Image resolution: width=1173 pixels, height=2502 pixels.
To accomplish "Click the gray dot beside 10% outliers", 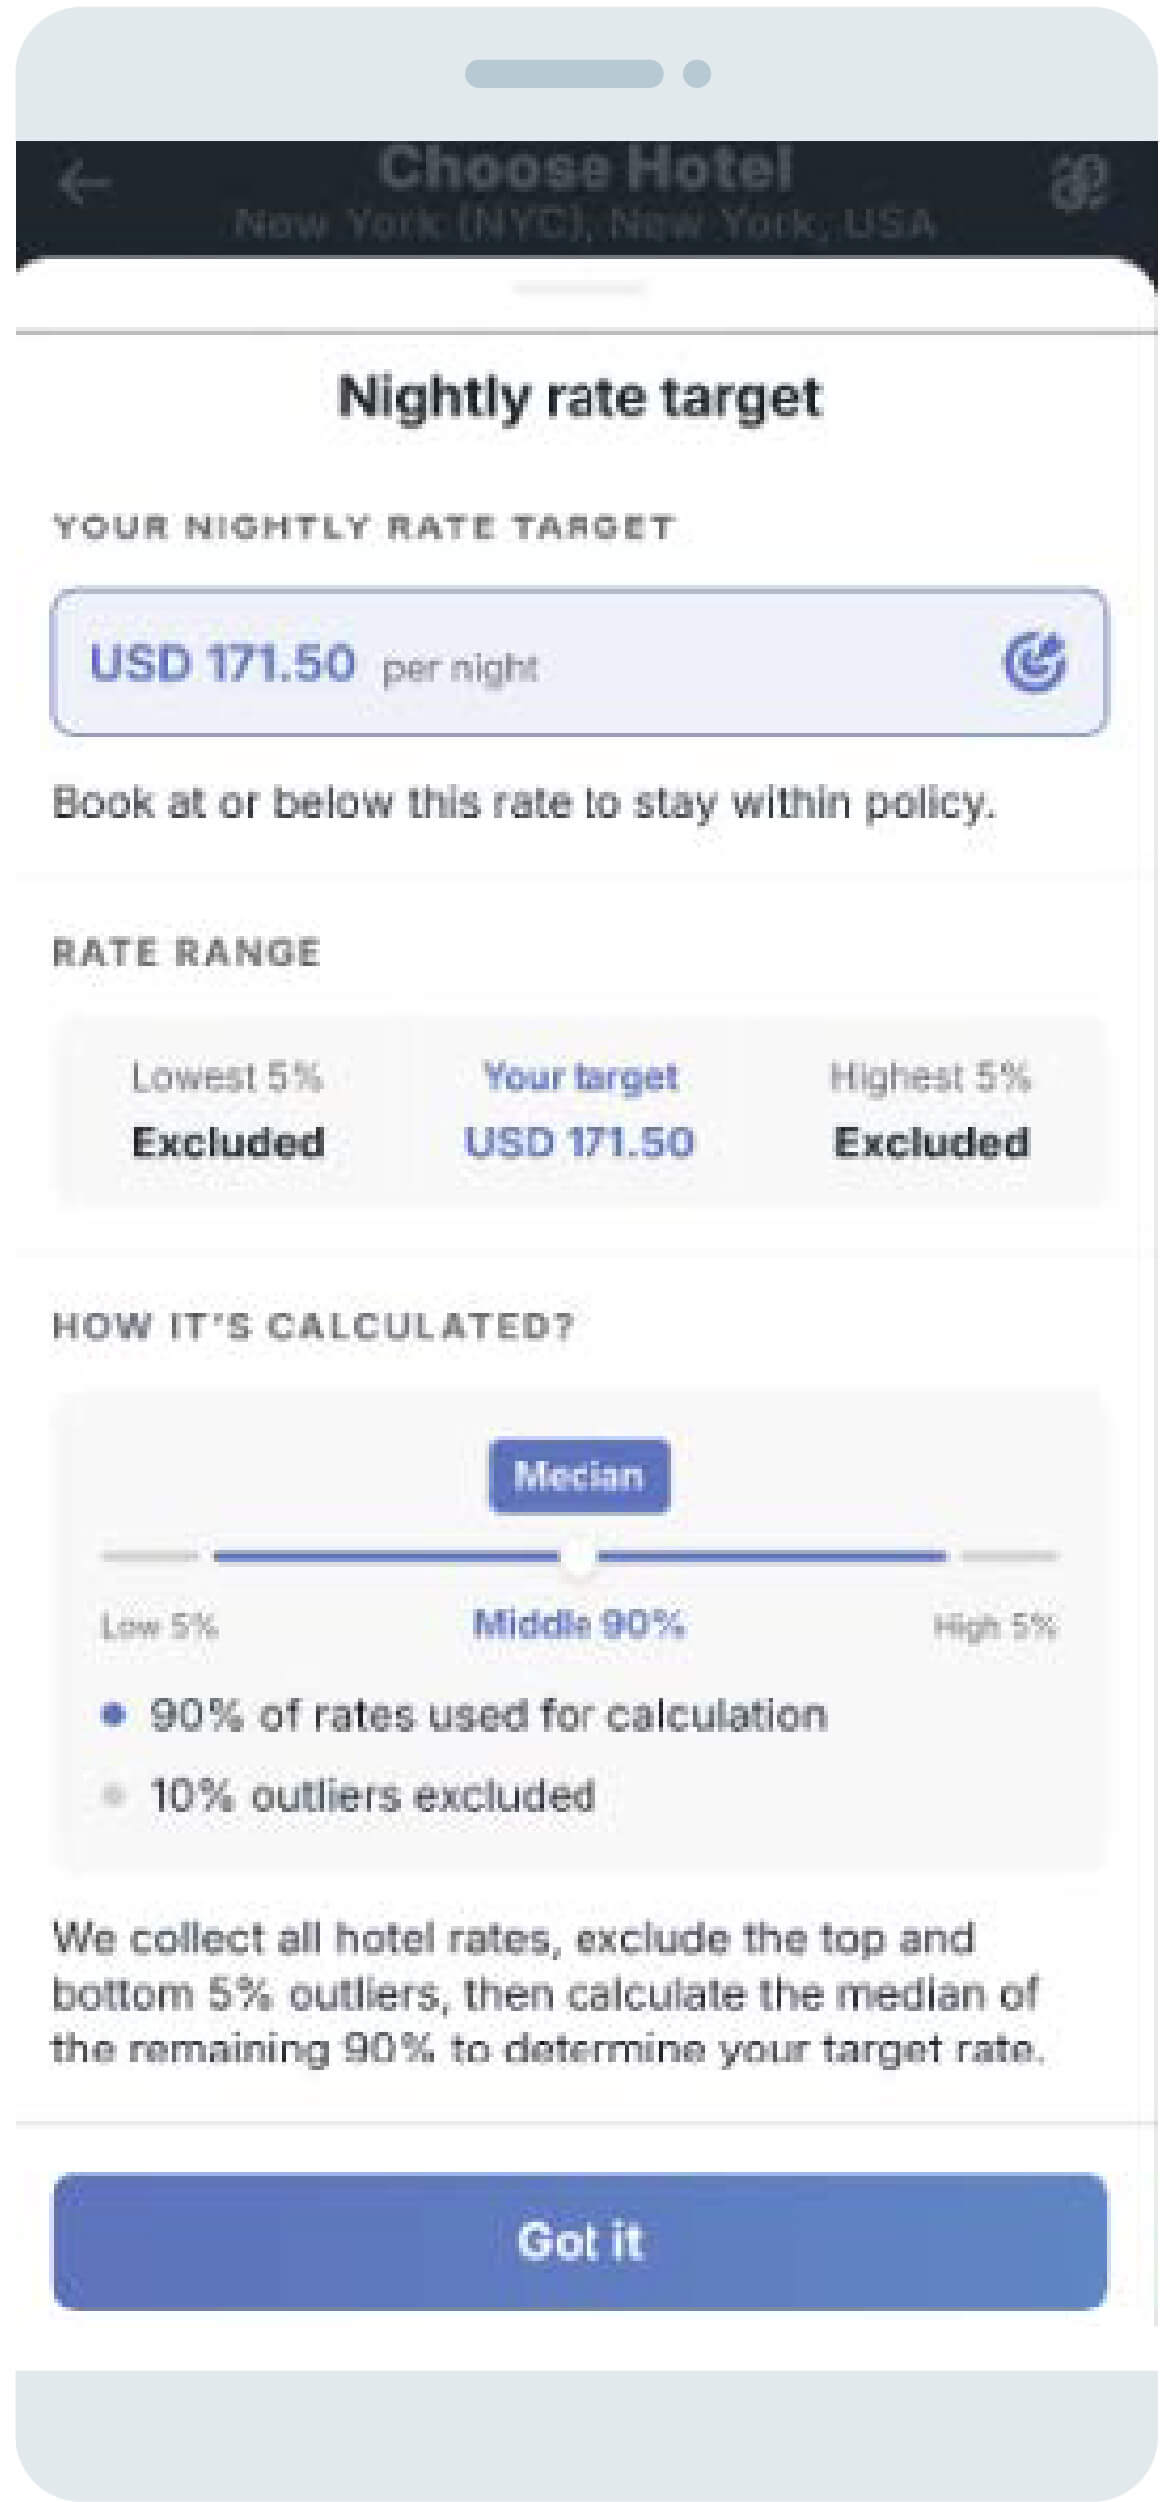I will click(114, 1795).
